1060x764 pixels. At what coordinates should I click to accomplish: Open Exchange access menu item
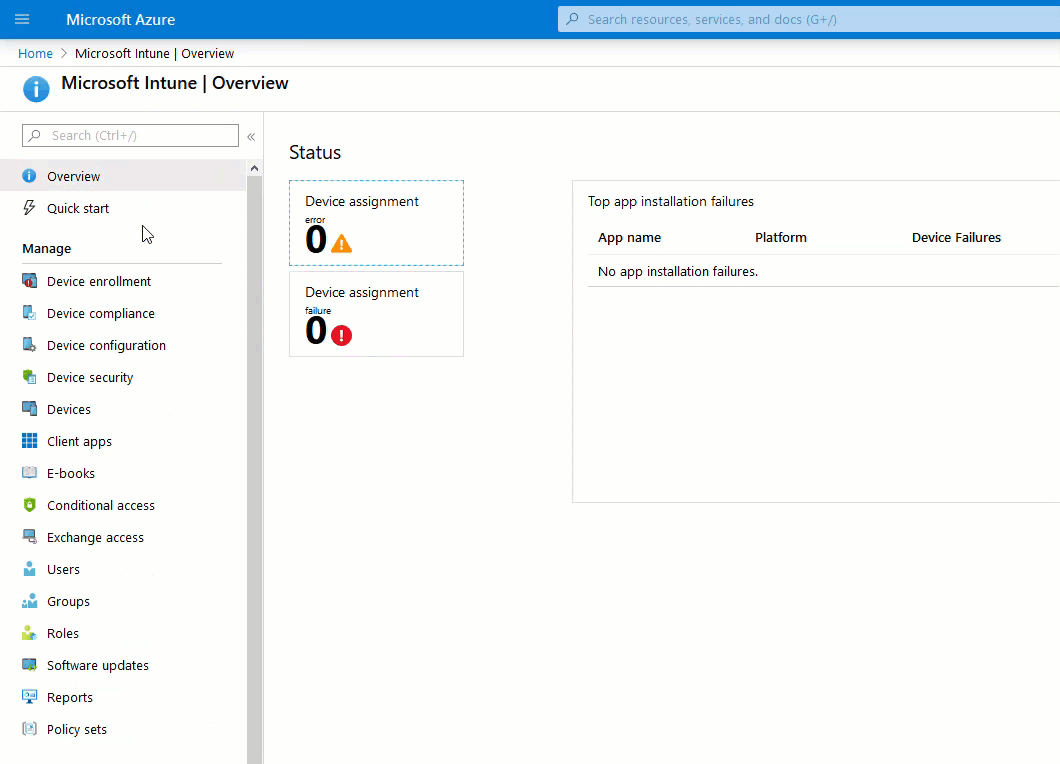click(123, 537)
